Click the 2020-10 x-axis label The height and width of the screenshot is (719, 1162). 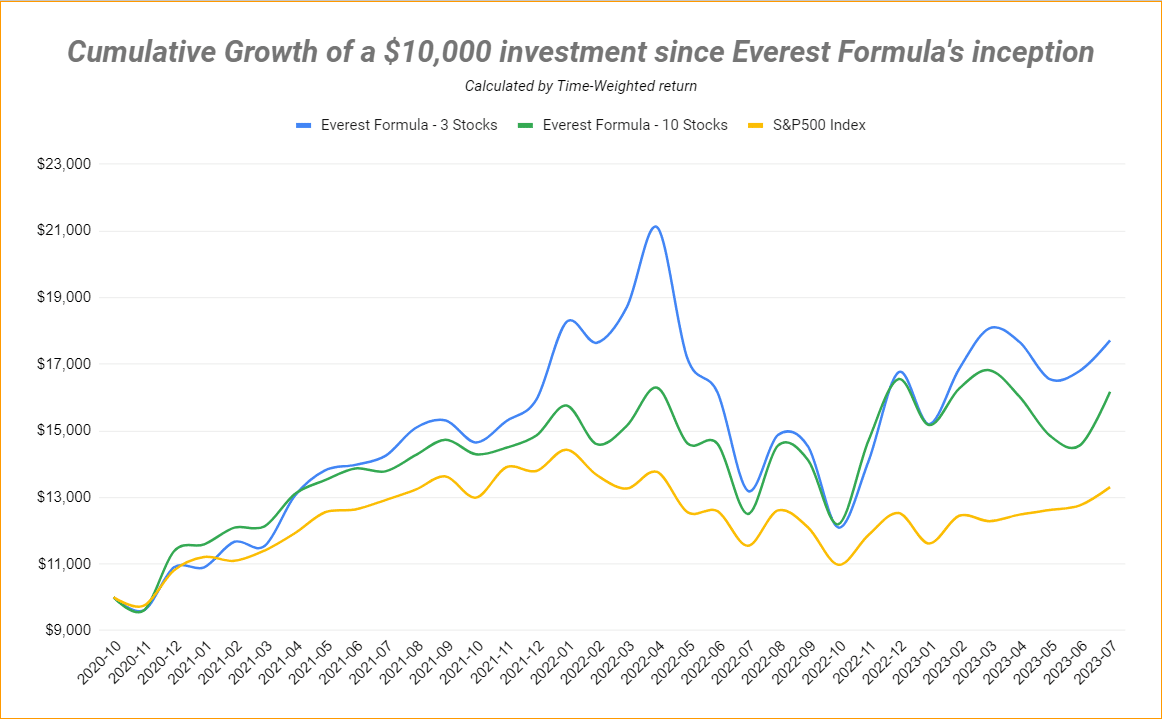tap(100, 663)
